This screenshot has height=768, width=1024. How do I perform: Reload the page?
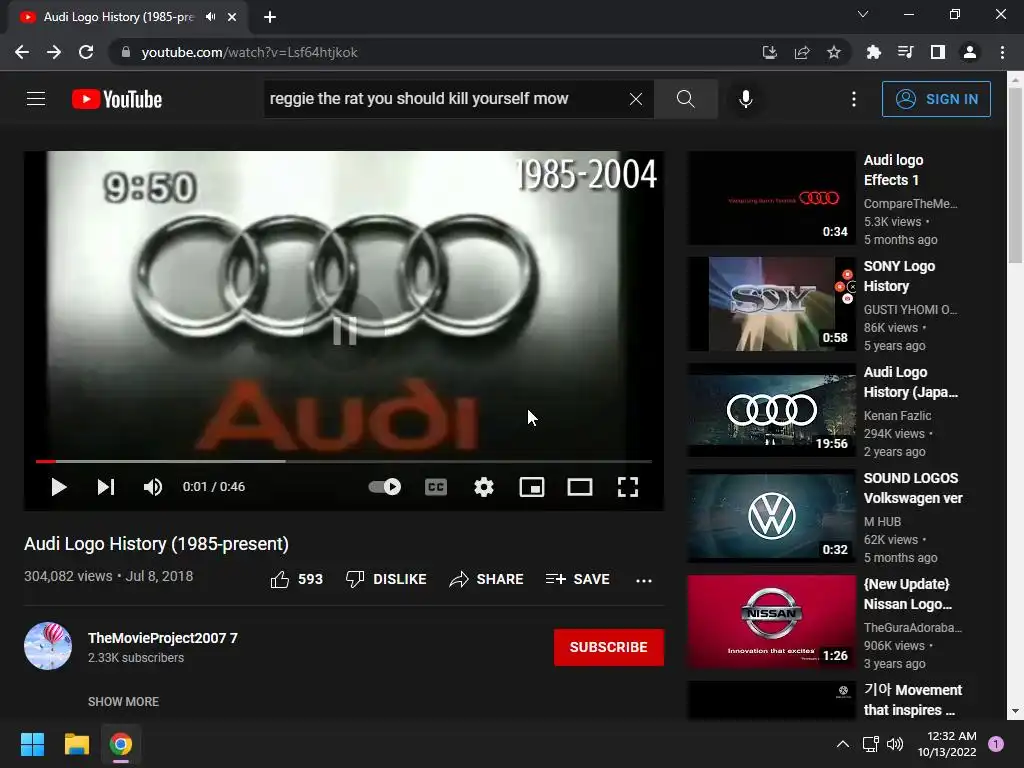[x=86, y=52]
